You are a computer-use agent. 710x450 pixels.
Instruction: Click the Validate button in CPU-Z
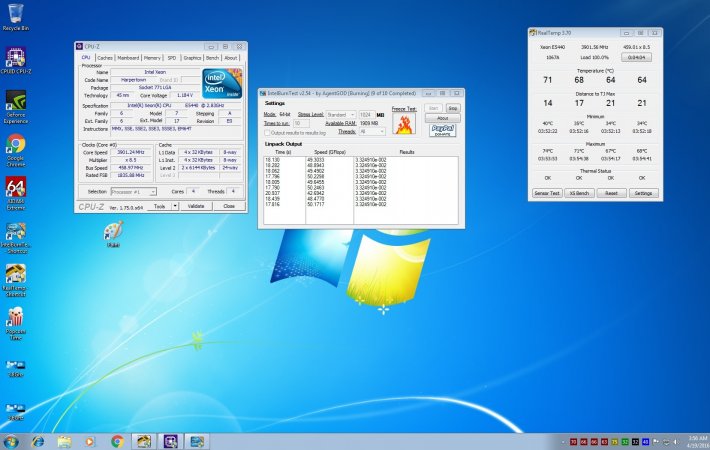pos(196,206)
